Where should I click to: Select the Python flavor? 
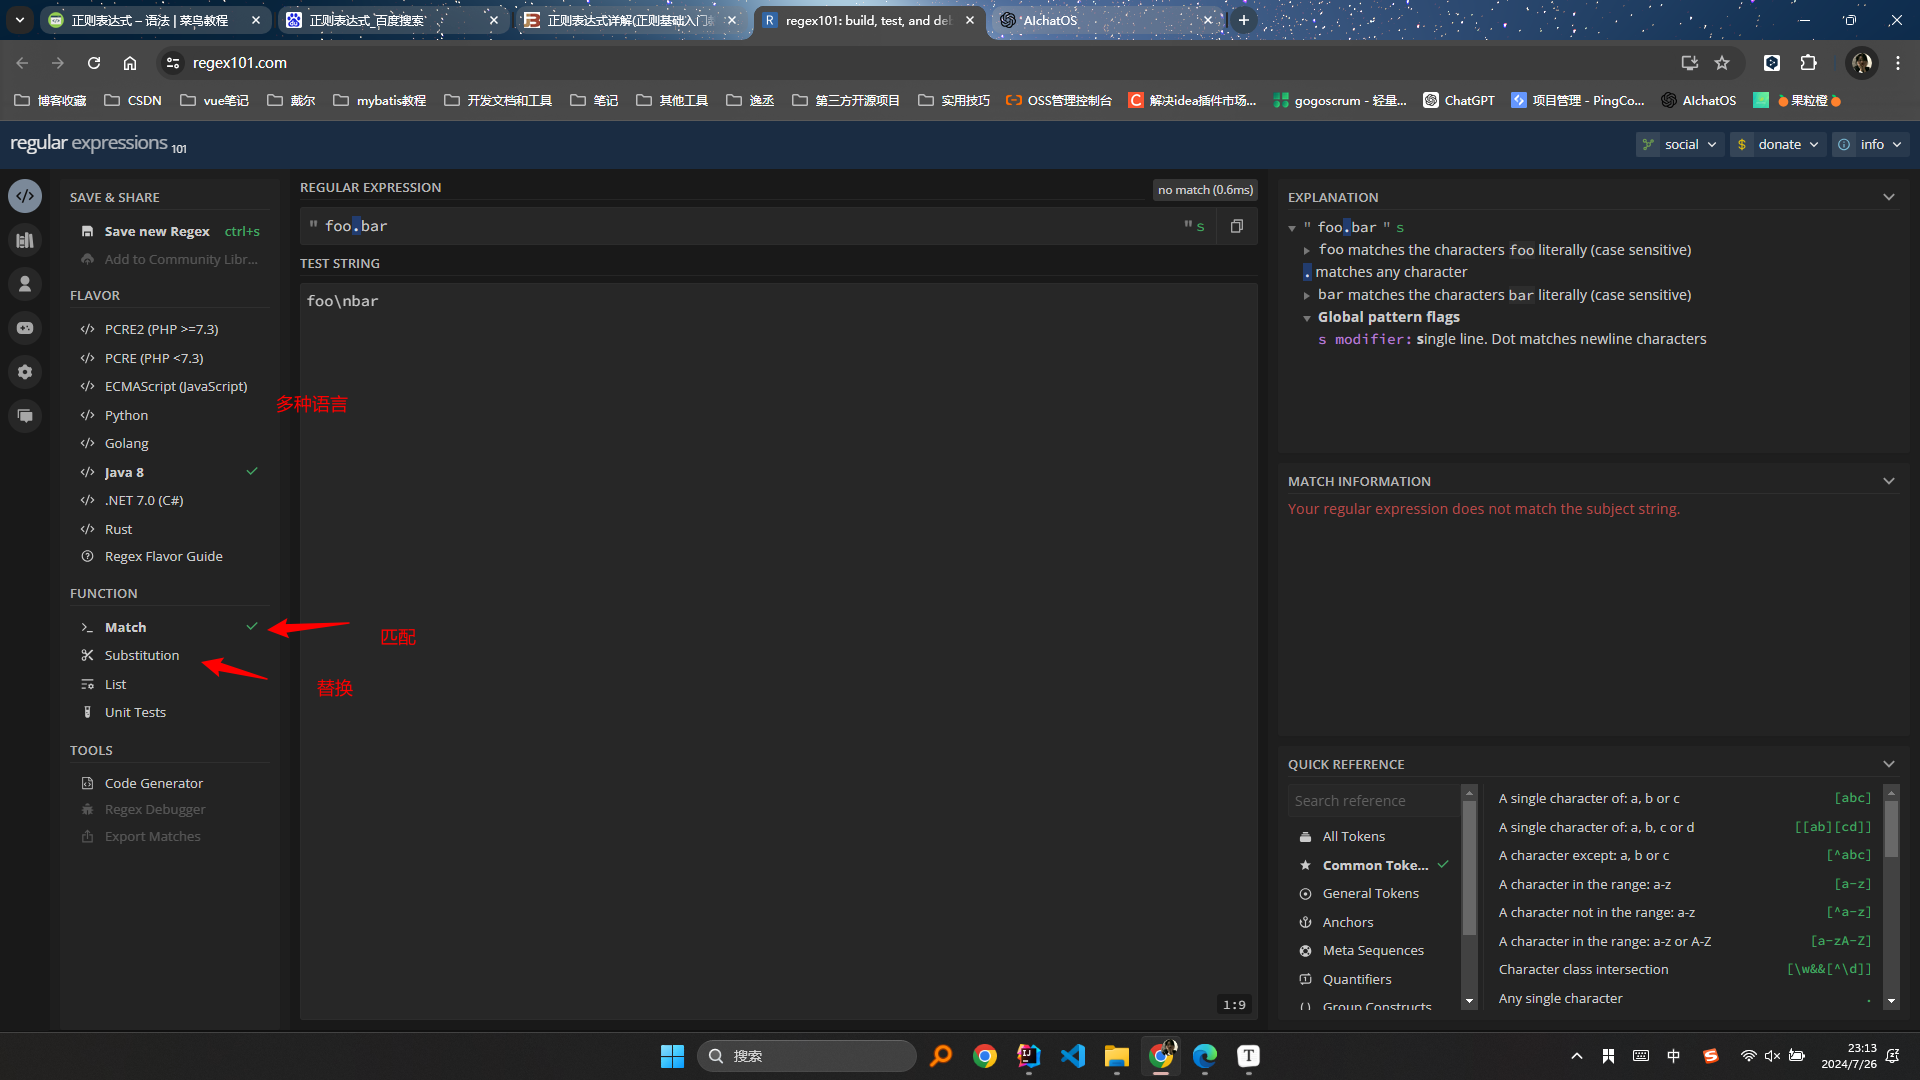[x=126, y=415]
